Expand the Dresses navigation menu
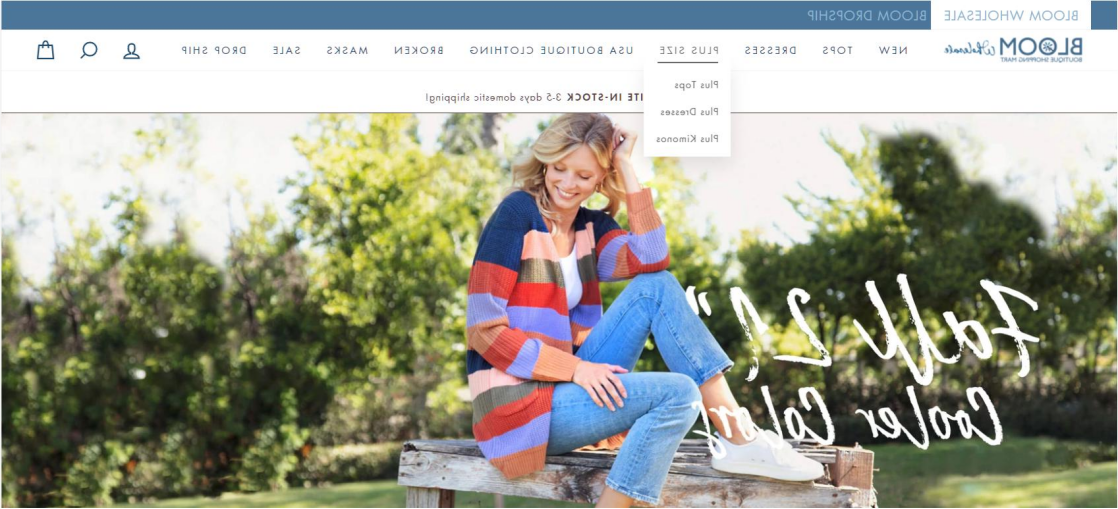 [771, 51]
